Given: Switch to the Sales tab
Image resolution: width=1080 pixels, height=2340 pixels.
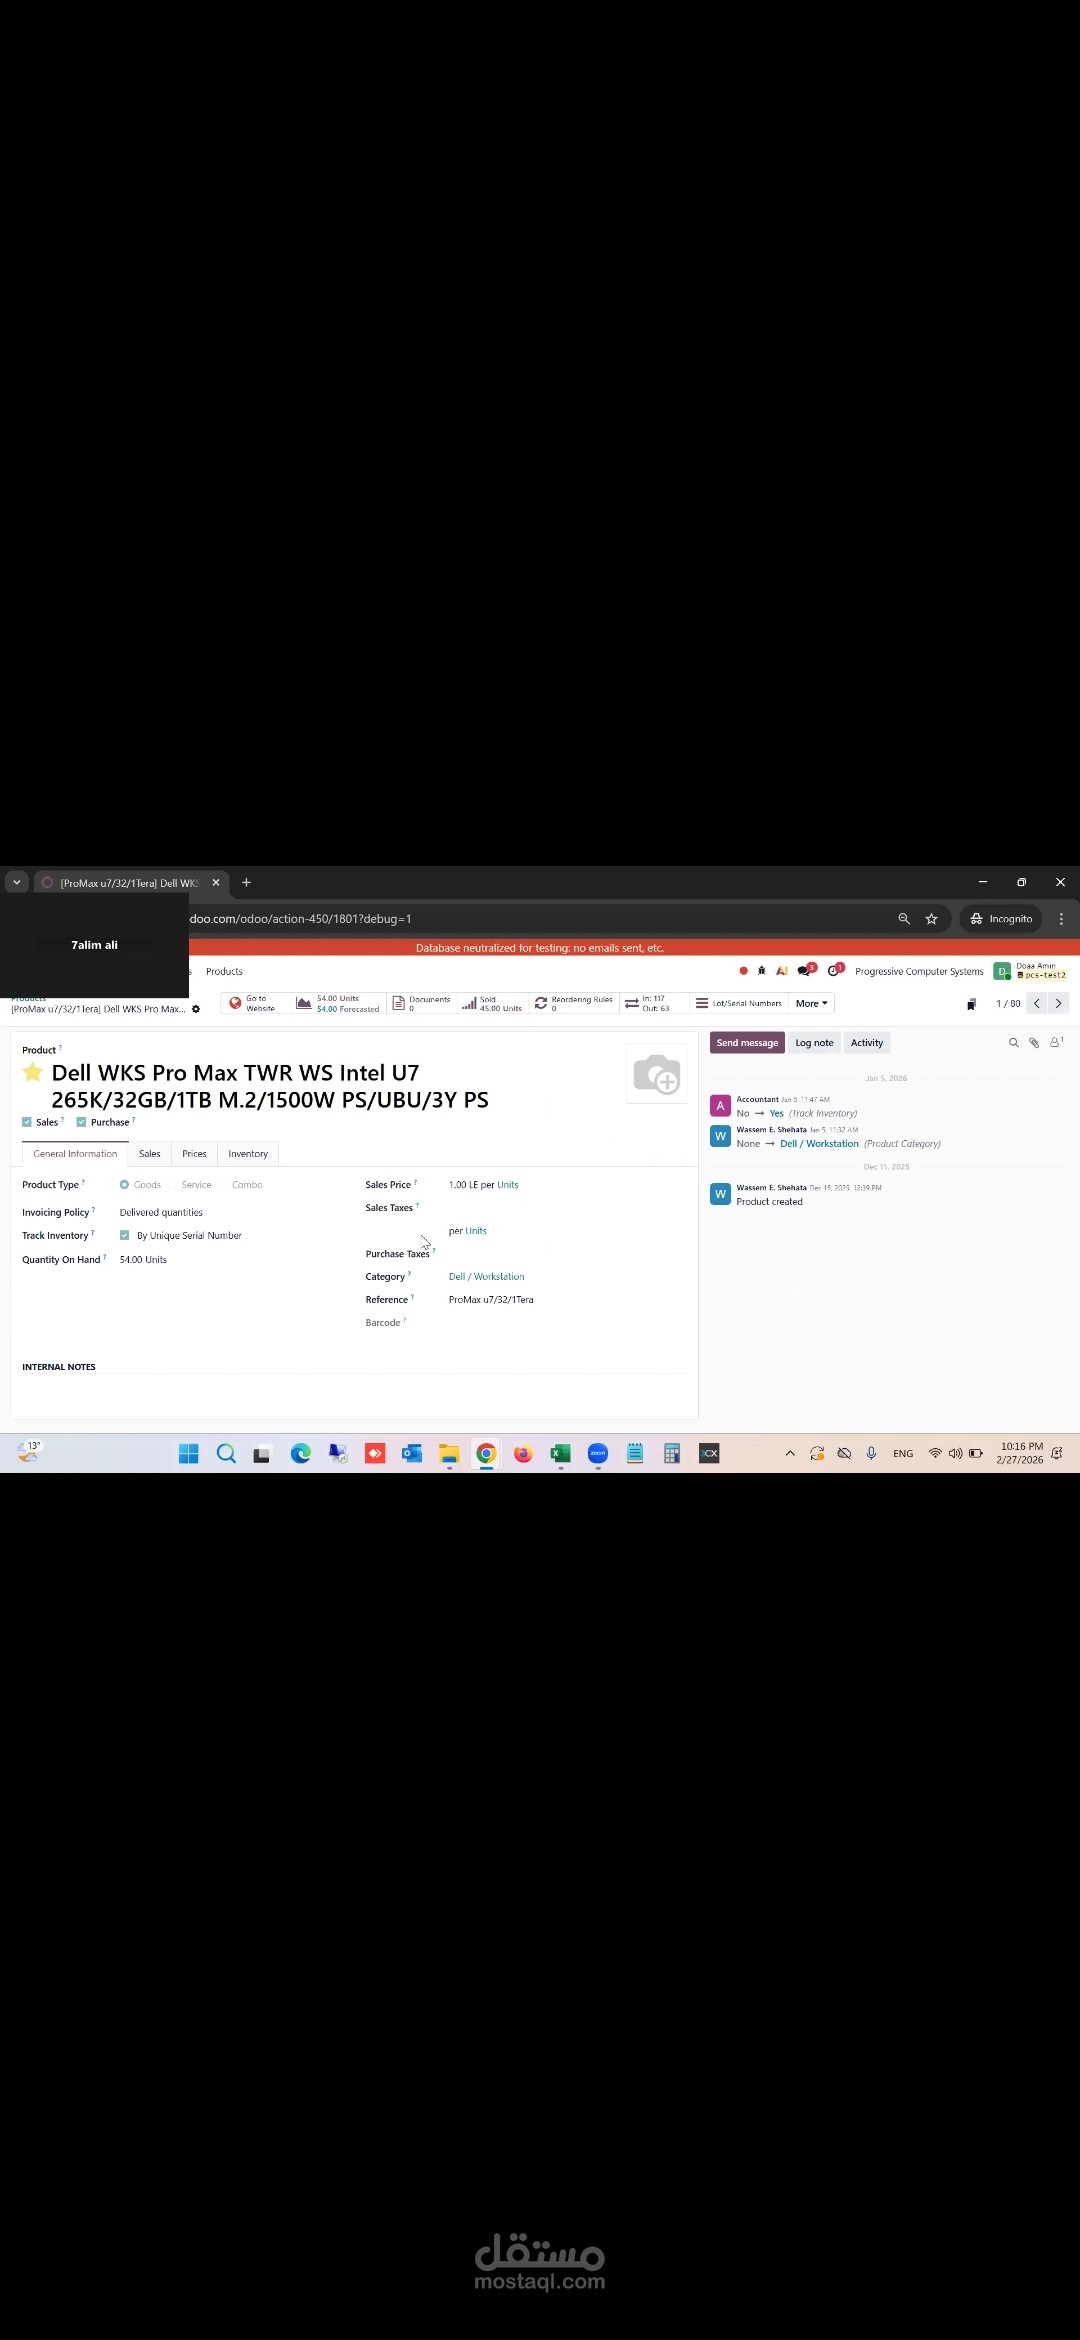Looking at the screenshot, I should (x=150, y=1154).
